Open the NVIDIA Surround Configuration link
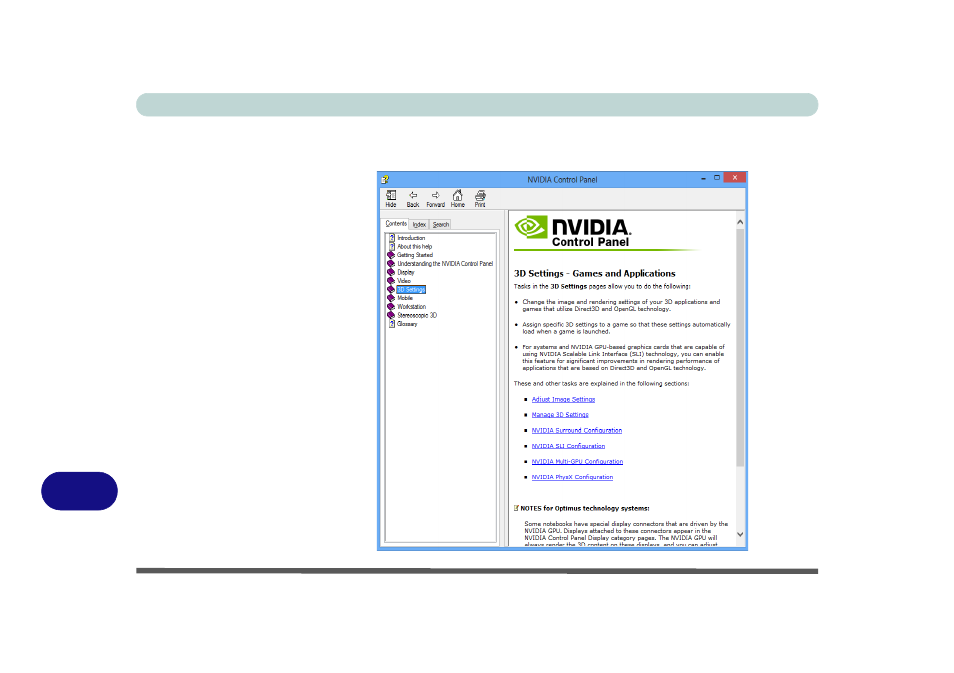This screenshot has width=954, height=673. pos(577,430)
